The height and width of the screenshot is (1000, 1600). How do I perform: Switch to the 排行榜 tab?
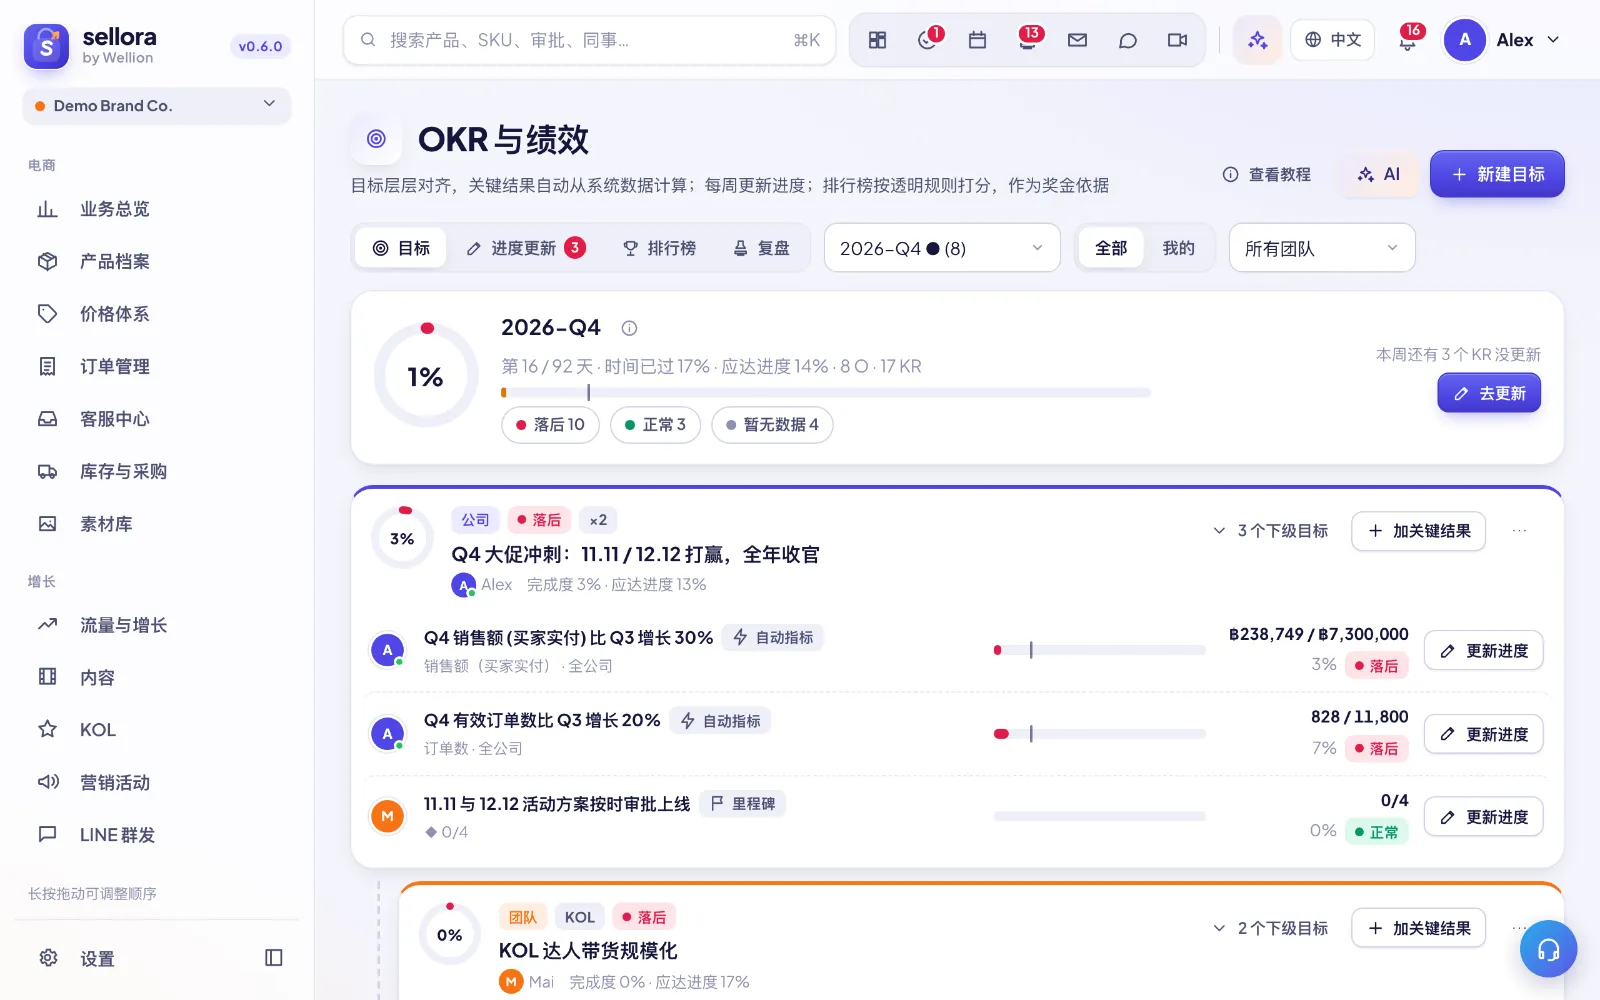point(659,248)
